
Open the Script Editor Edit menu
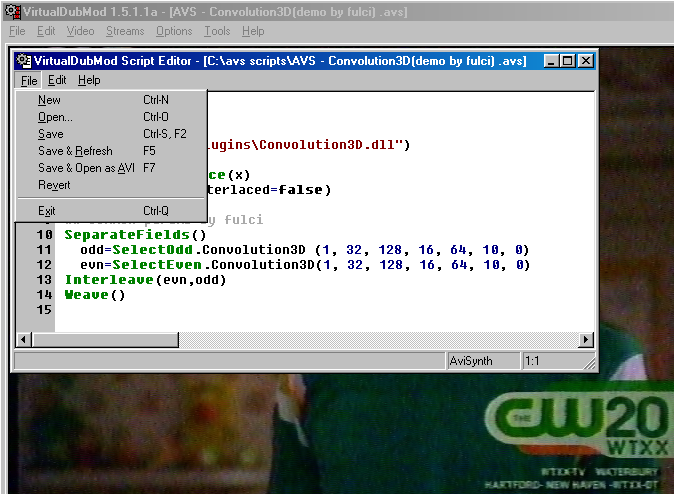tap(57, 80)
